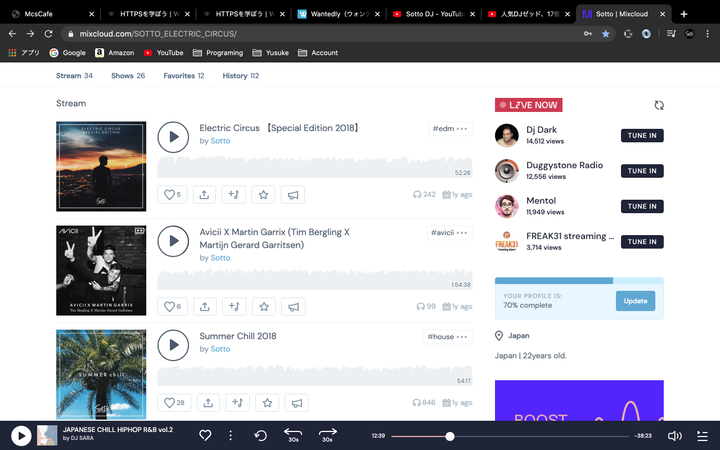Switch to the Wantedly browser tab
Viewport: 720px width, 450px height.
click(x=338, y=14)
